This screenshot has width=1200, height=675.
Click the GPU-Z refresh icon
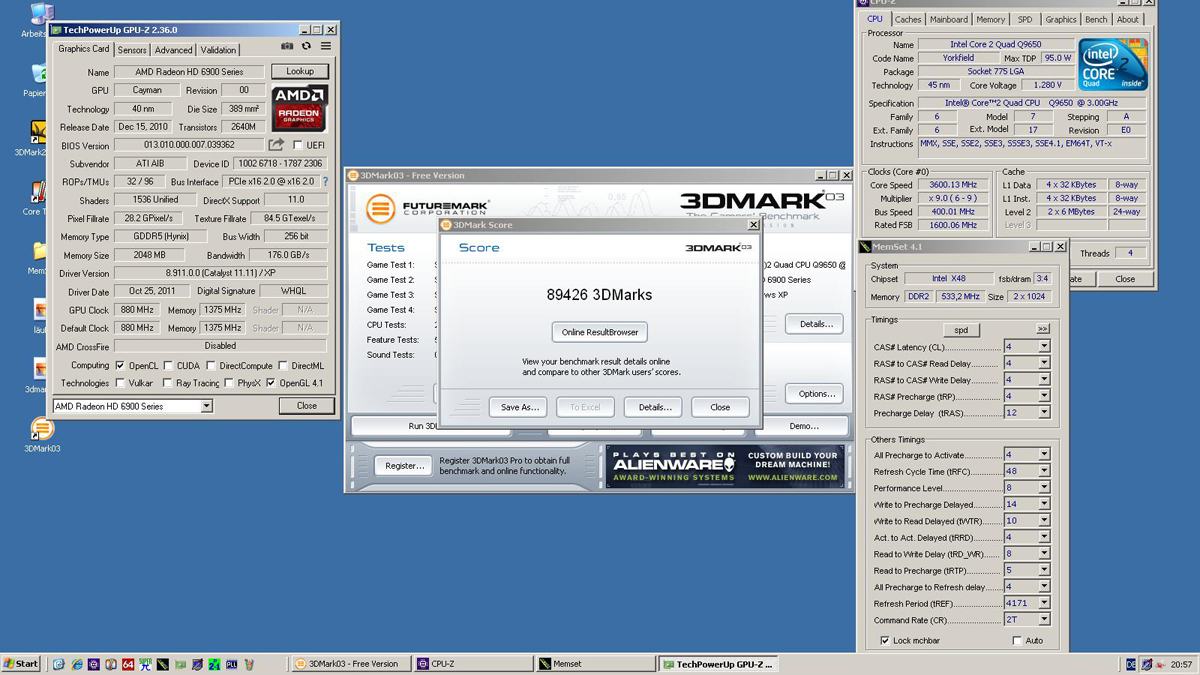(x=306, y=46)
